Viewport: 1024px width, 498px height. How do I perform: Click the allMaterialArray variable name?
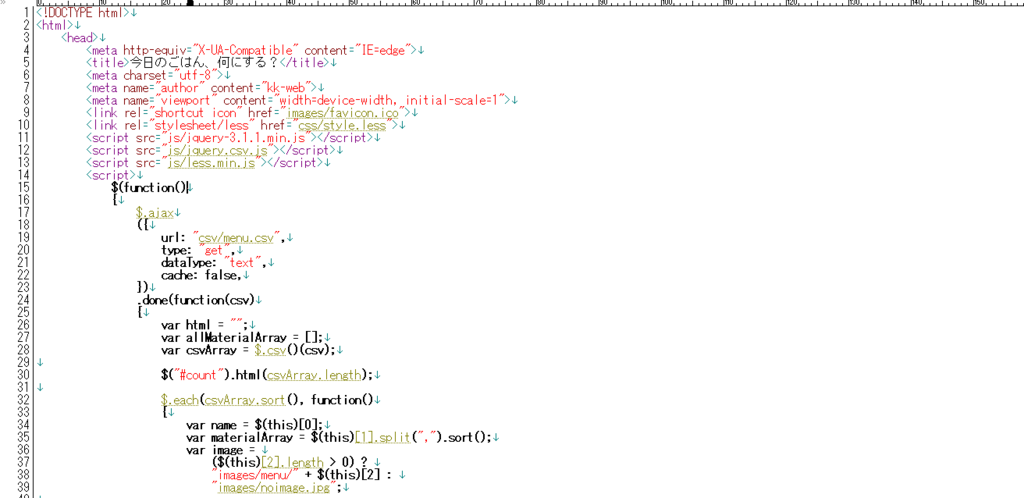pos(236,337)
